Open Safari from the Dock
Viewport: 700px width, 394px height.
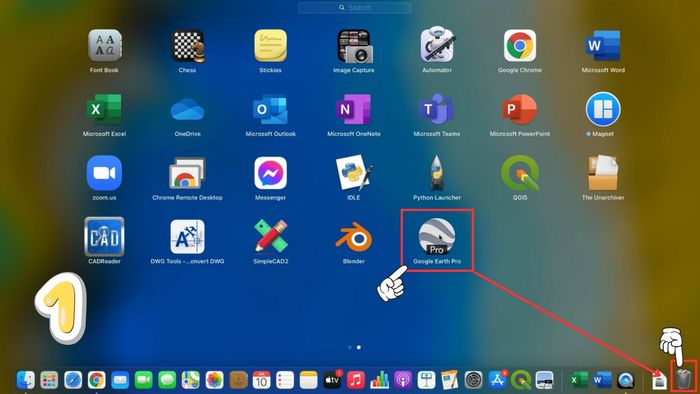point(73,380)
